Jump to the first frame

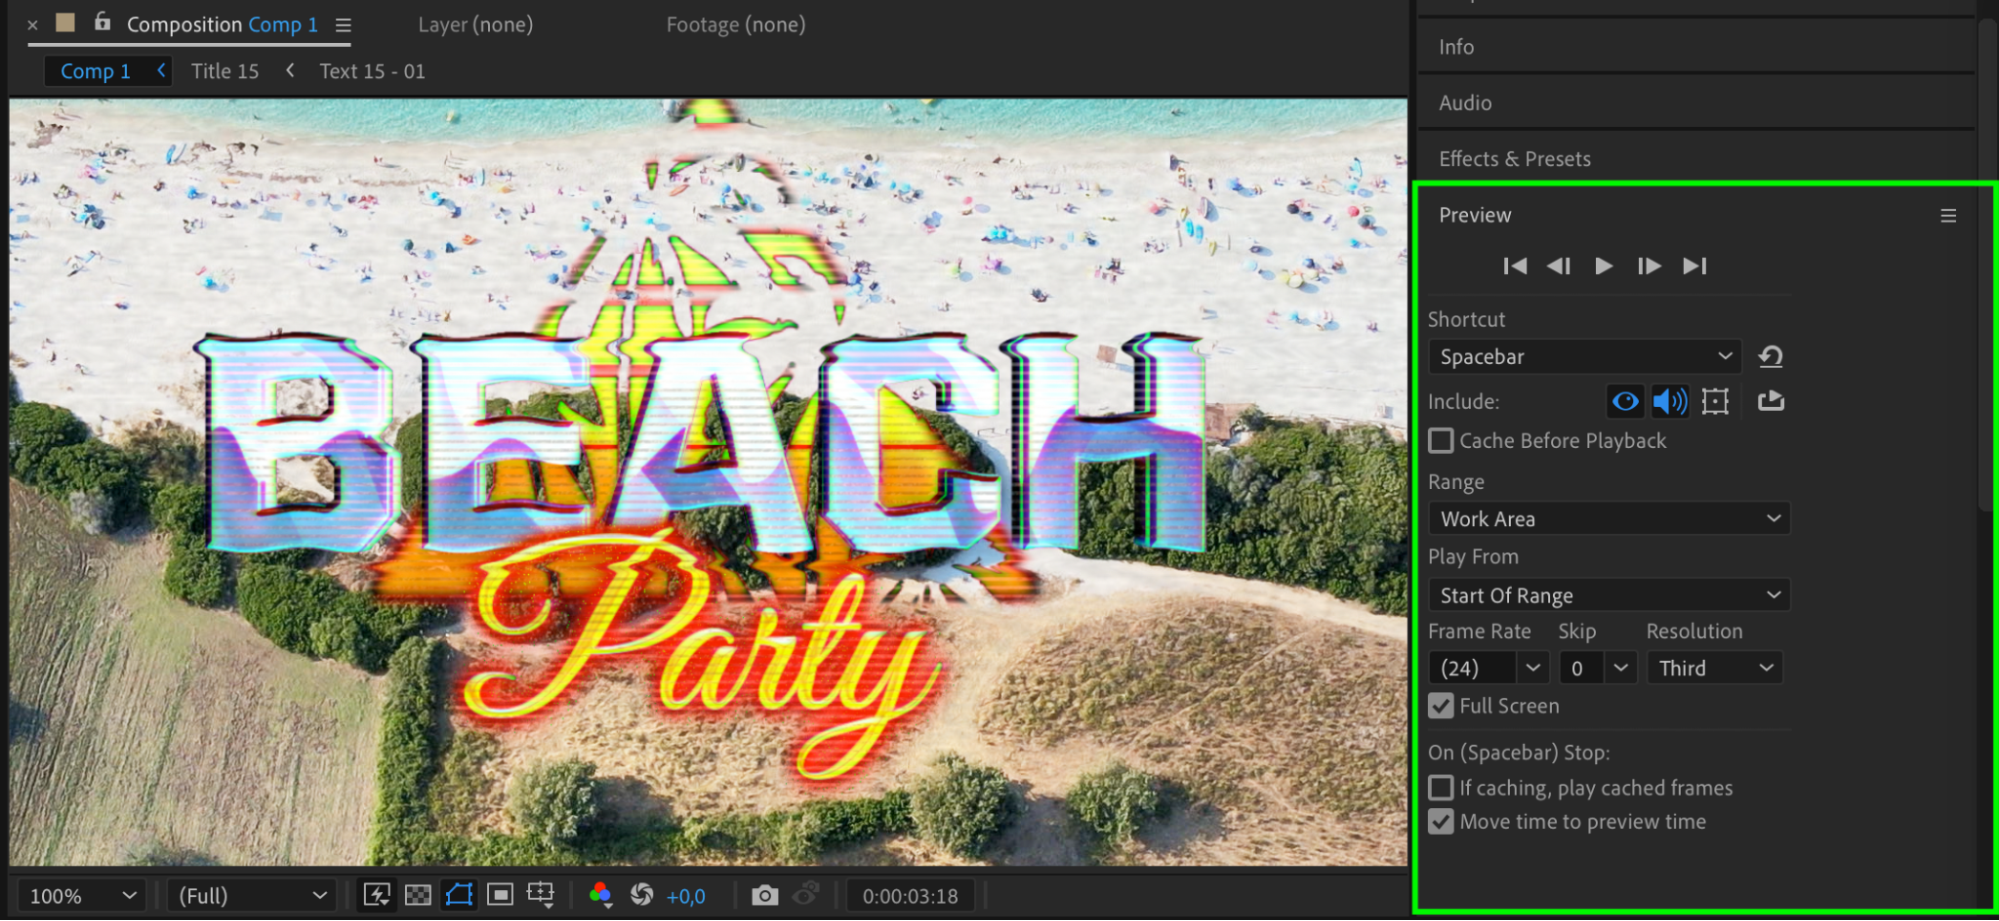tap(1514, 266)
